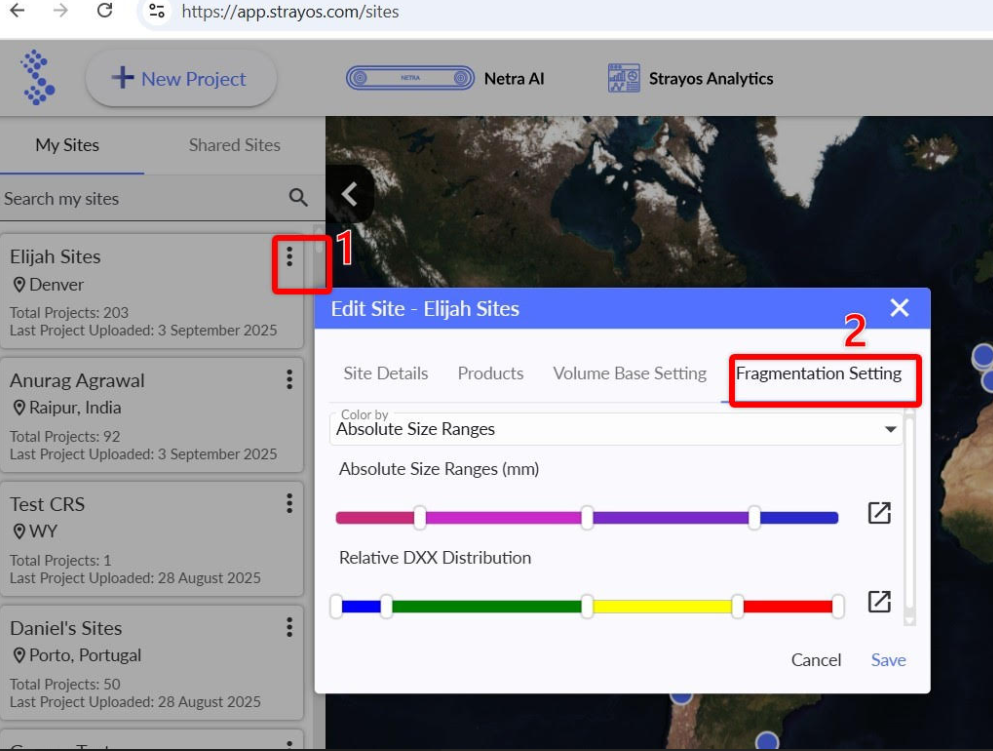
Task: Open the Elijah Sites three-dot menu
Action: [289, 256]
